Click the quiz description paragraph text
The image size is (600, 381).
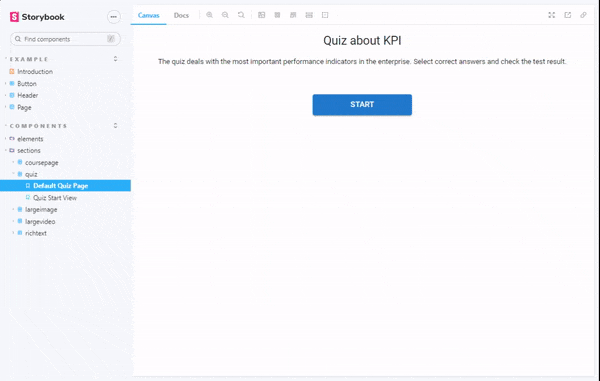tap(362, 62)
